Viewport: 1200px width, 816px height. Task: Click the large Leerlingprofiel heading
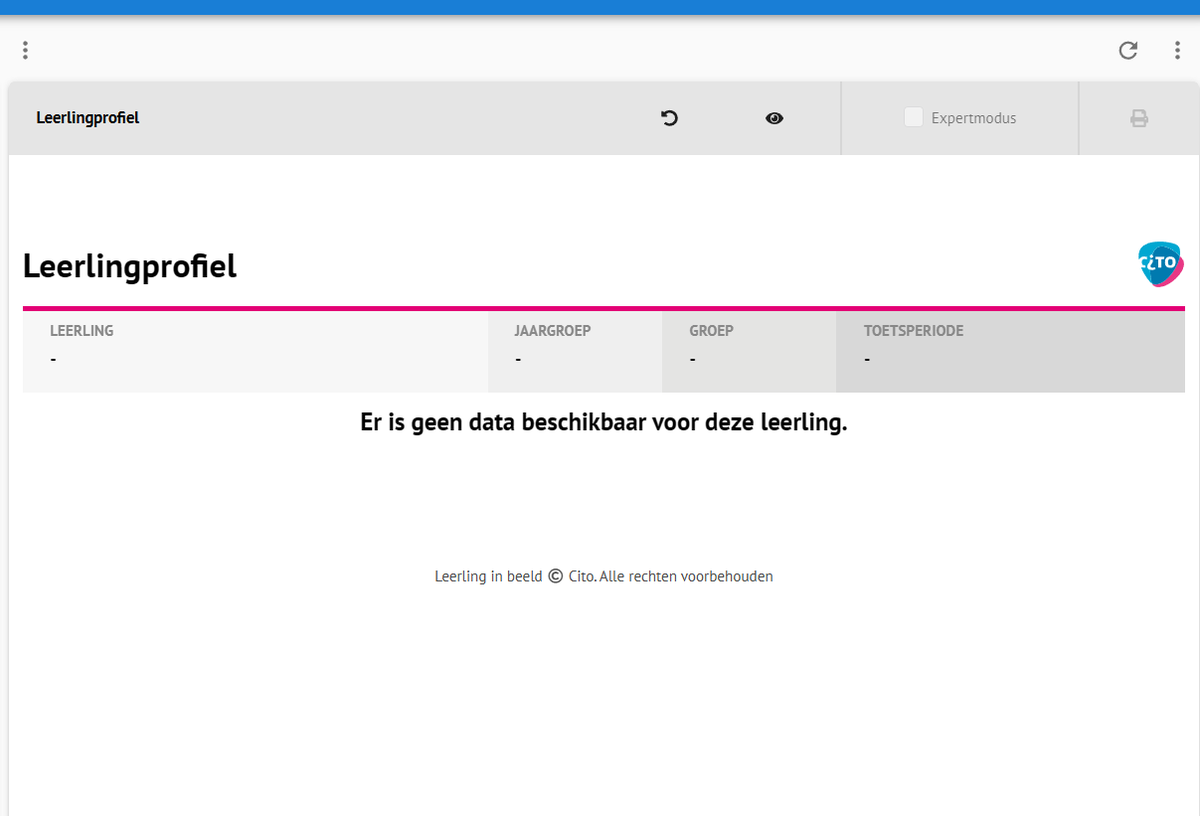pyautogui.click(x=130, y=266)
